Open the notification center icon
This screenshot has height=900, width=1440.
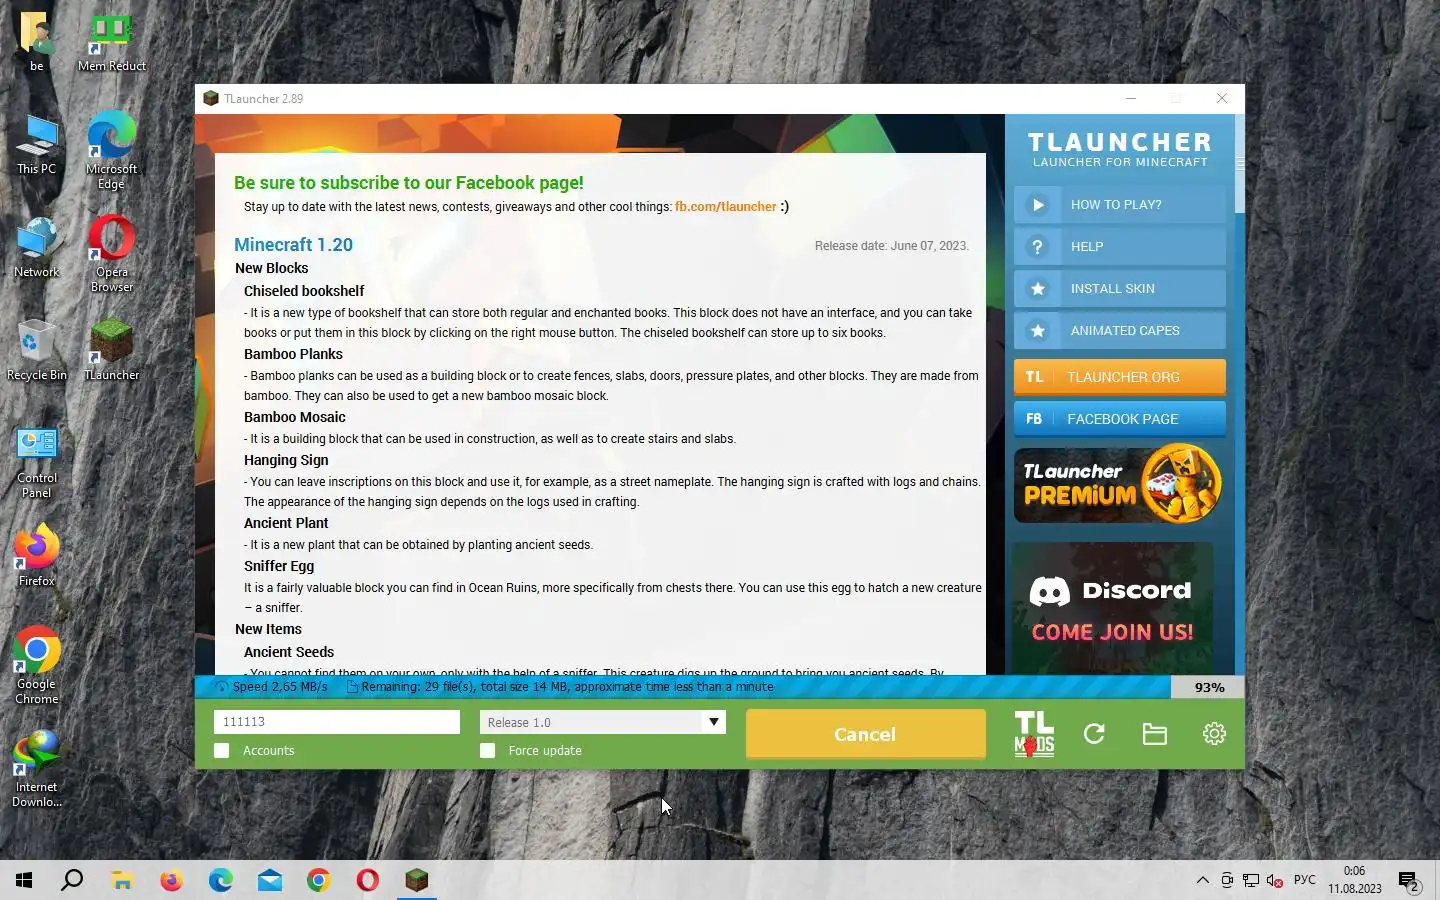1409,881
